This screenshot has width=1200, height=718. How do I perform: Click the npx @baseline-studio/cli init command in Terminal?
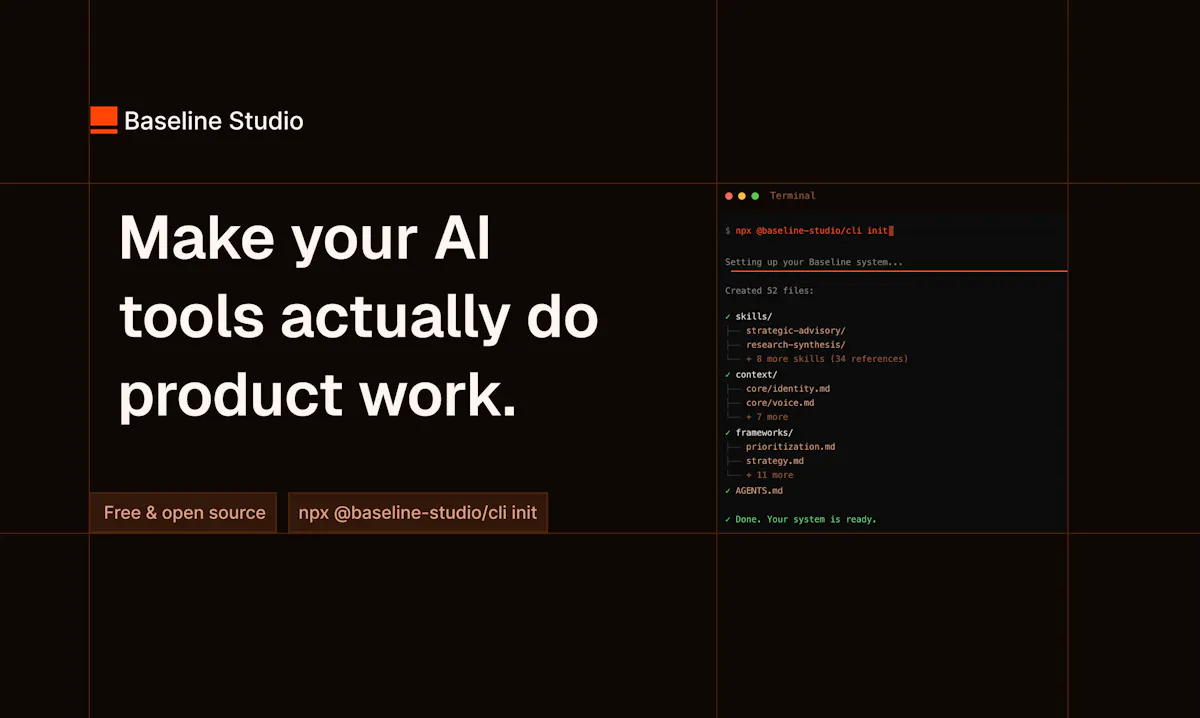(812, 231)
